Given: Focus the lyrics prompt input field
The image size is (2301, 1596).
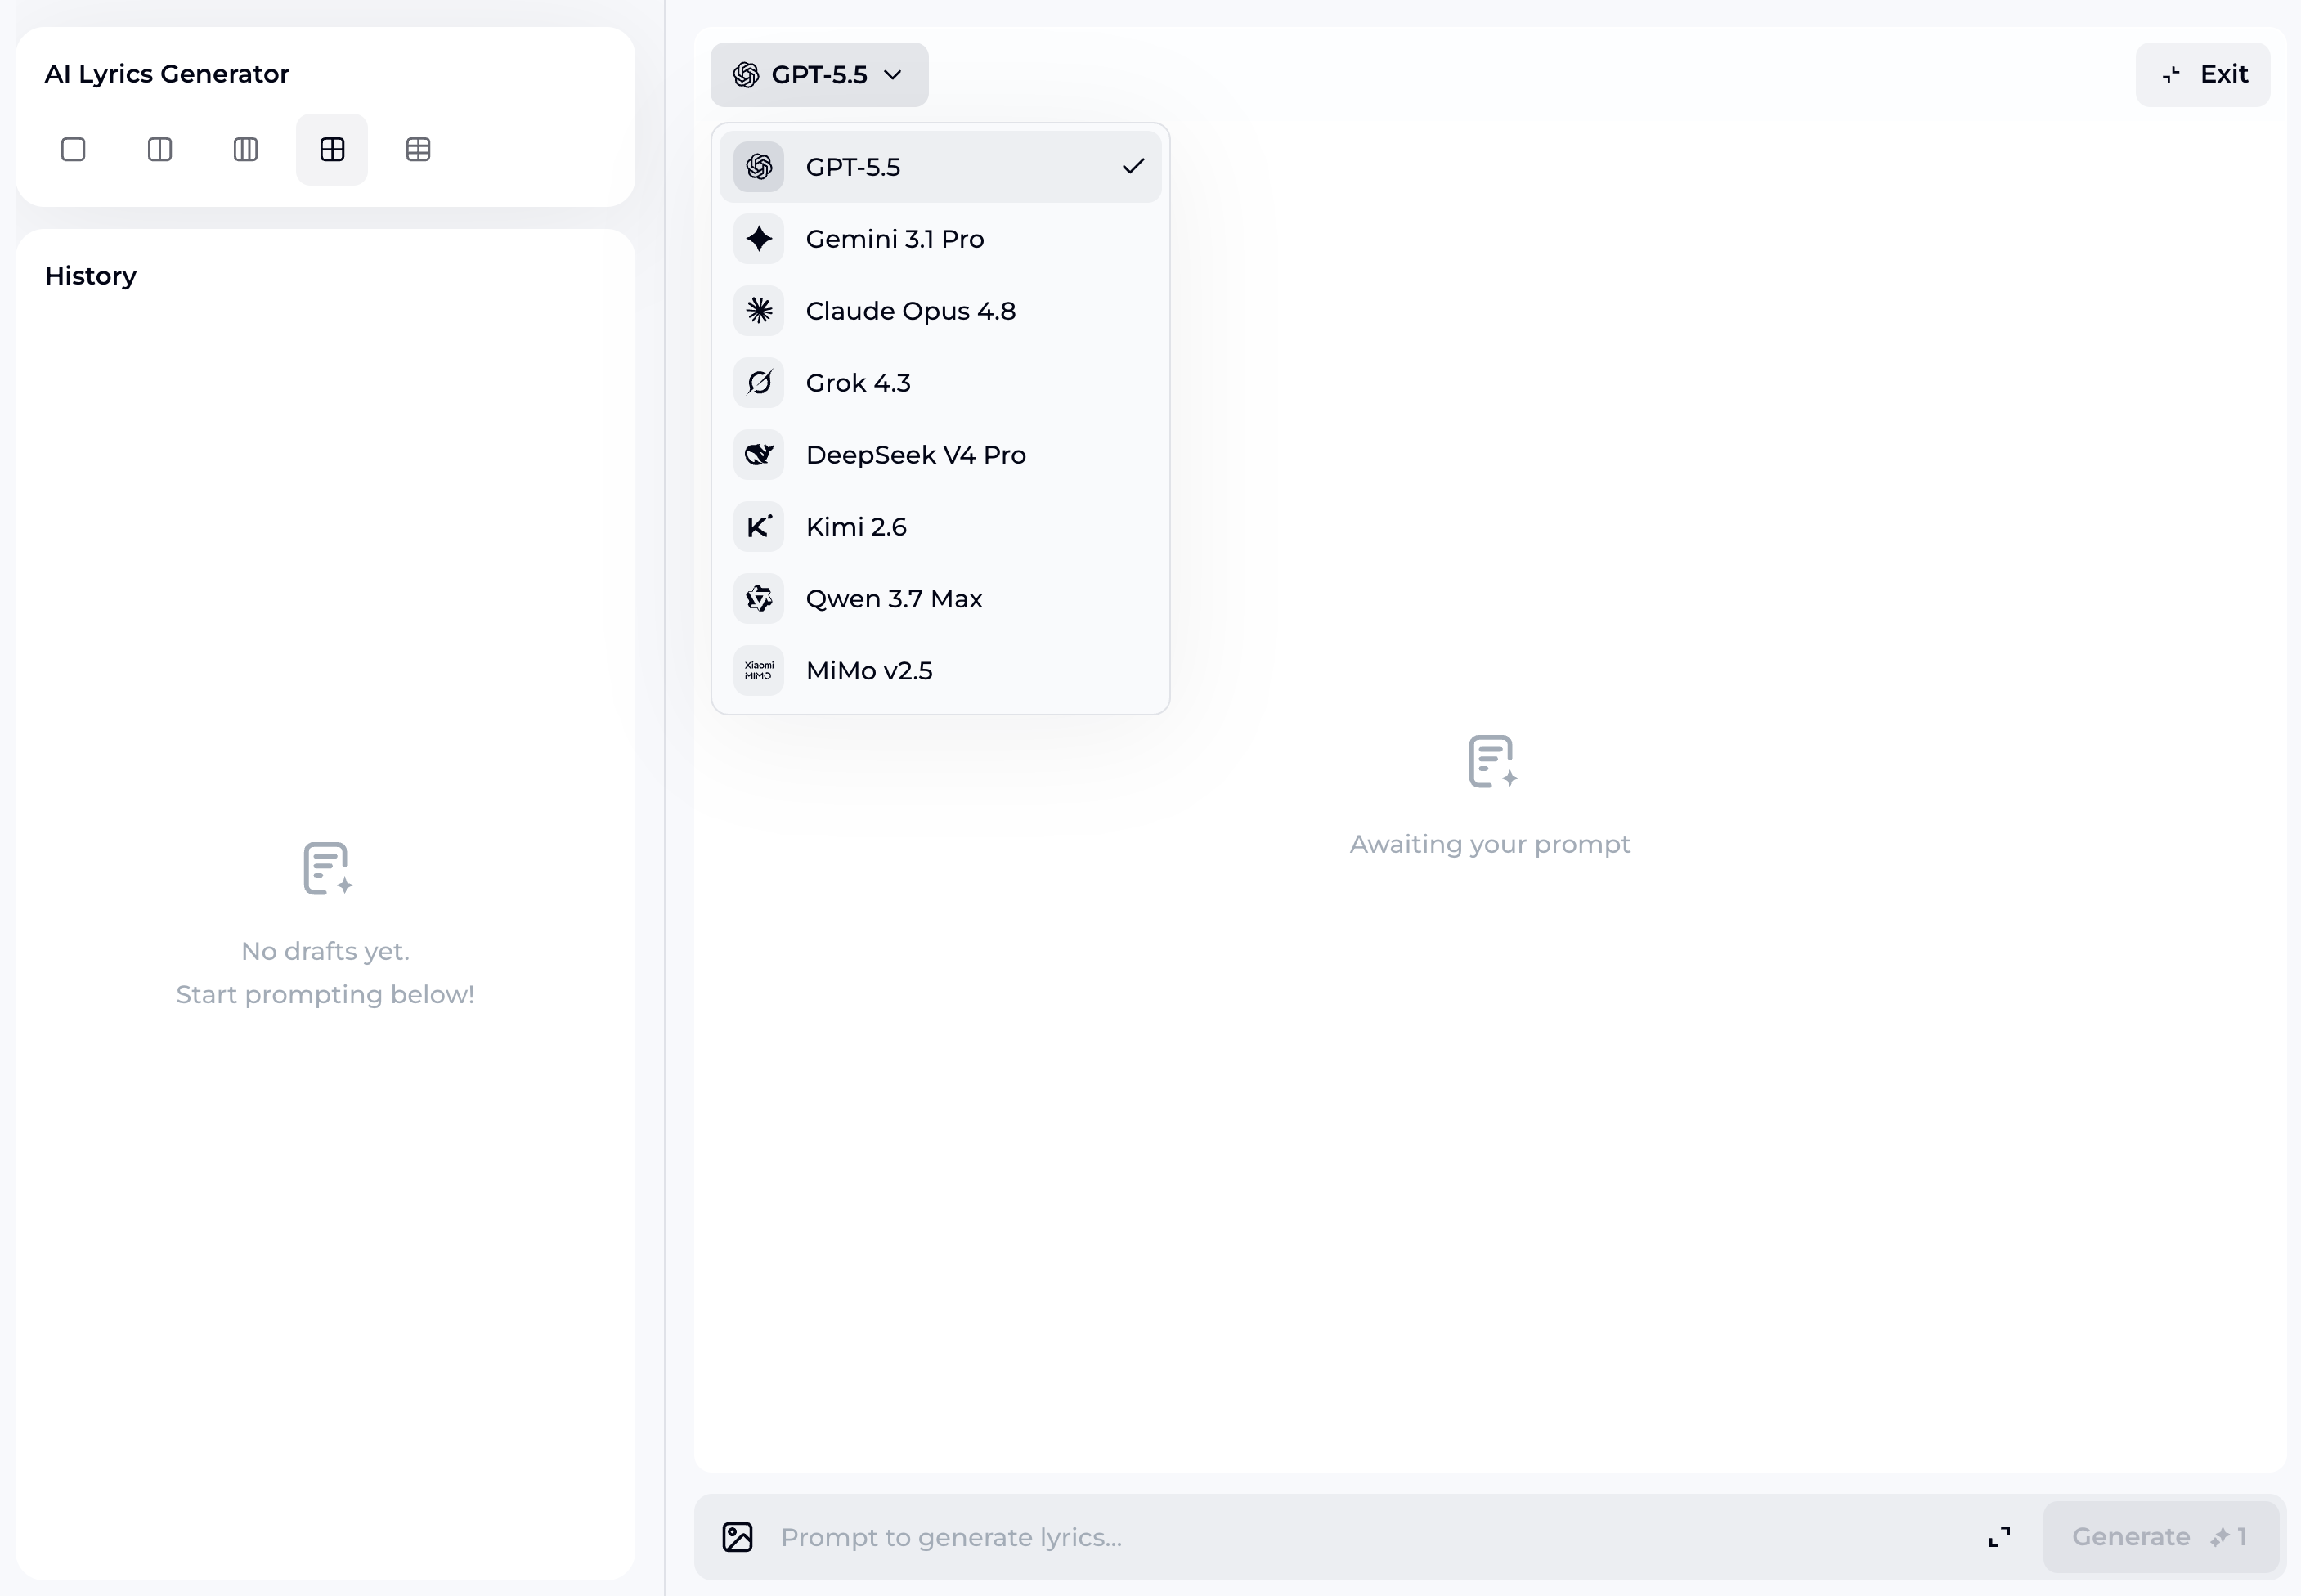Looking at the screenshot, I should [1370, 1537].
